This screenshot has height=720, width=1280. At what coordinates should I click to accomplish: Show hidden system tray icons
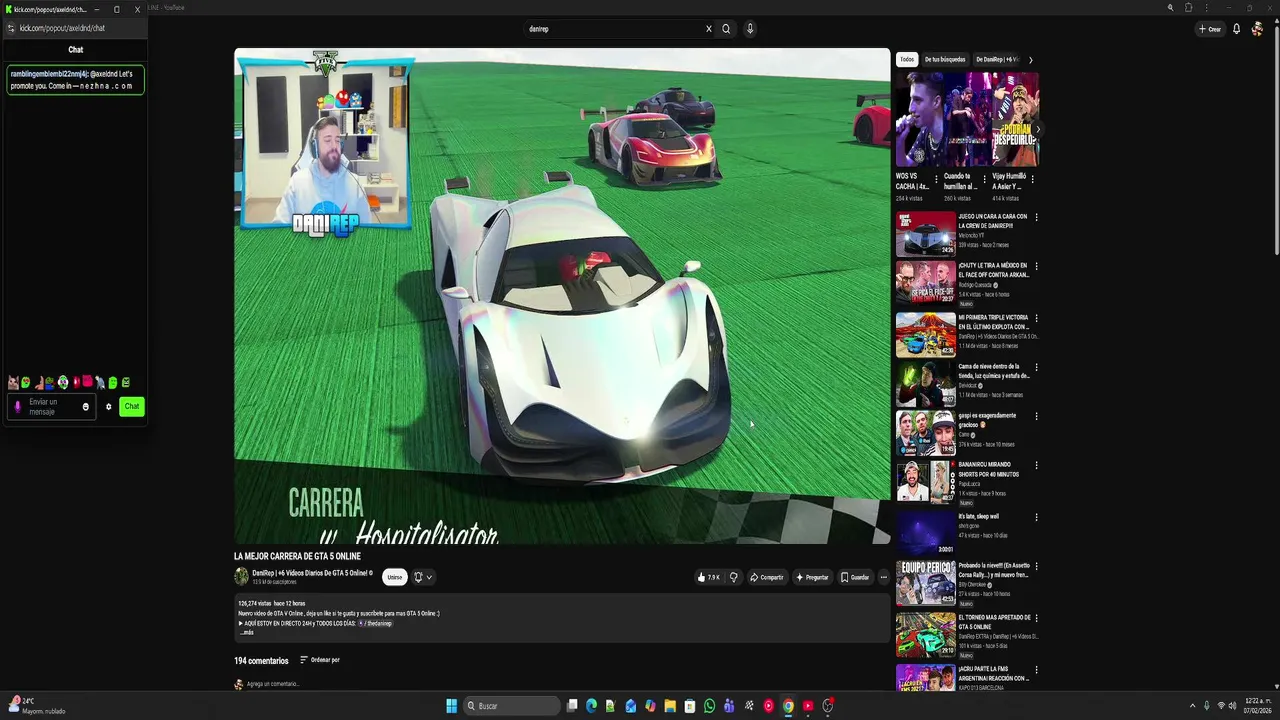tap(1191, 706)
